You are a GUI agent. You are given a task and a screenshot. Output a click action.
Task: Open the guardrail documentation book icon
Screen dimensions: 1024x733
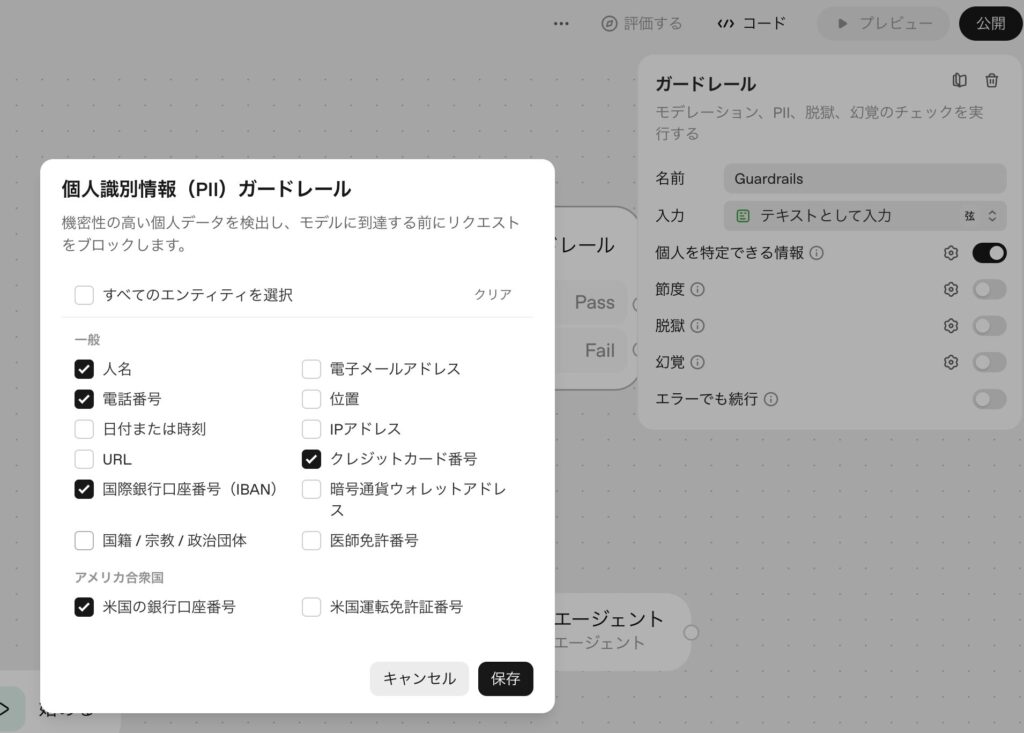(960, 81)
